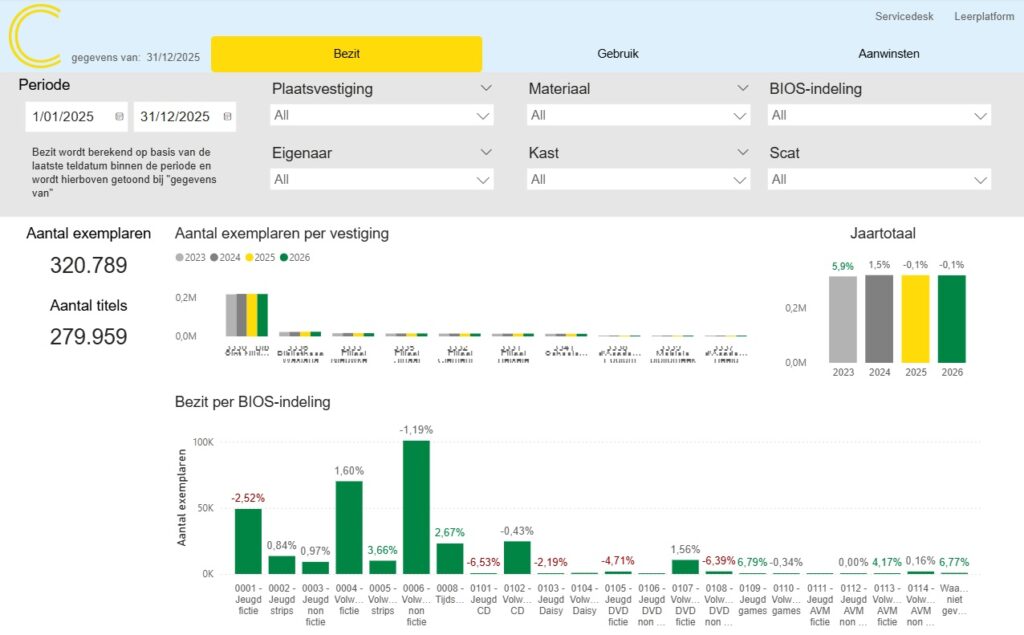Open the calendar picker for end date 31/12/2025
Viewport: 1024px width, 635px height.
click(227, 117)
